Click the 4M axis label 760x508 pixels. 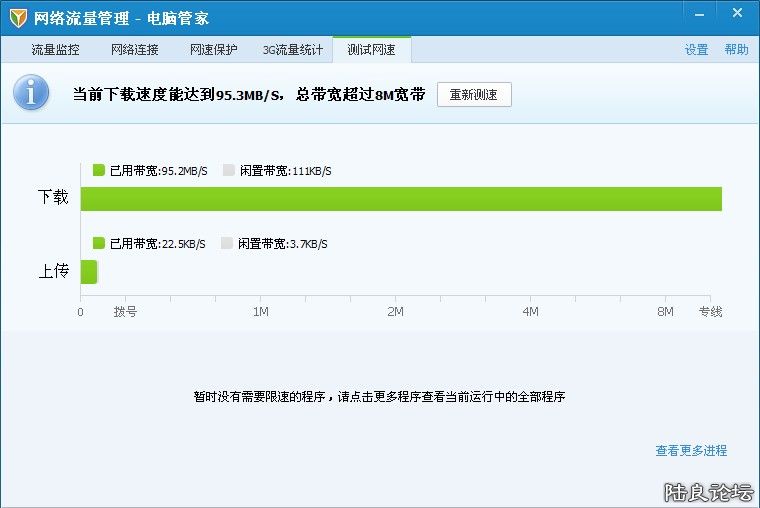point(531,312)
